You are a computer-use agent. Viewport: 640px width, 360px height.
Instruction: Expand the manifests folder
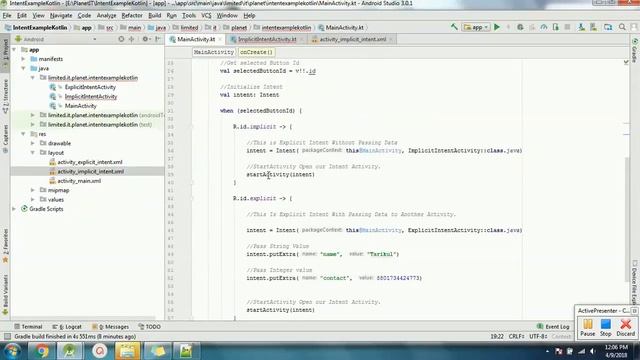23,59
